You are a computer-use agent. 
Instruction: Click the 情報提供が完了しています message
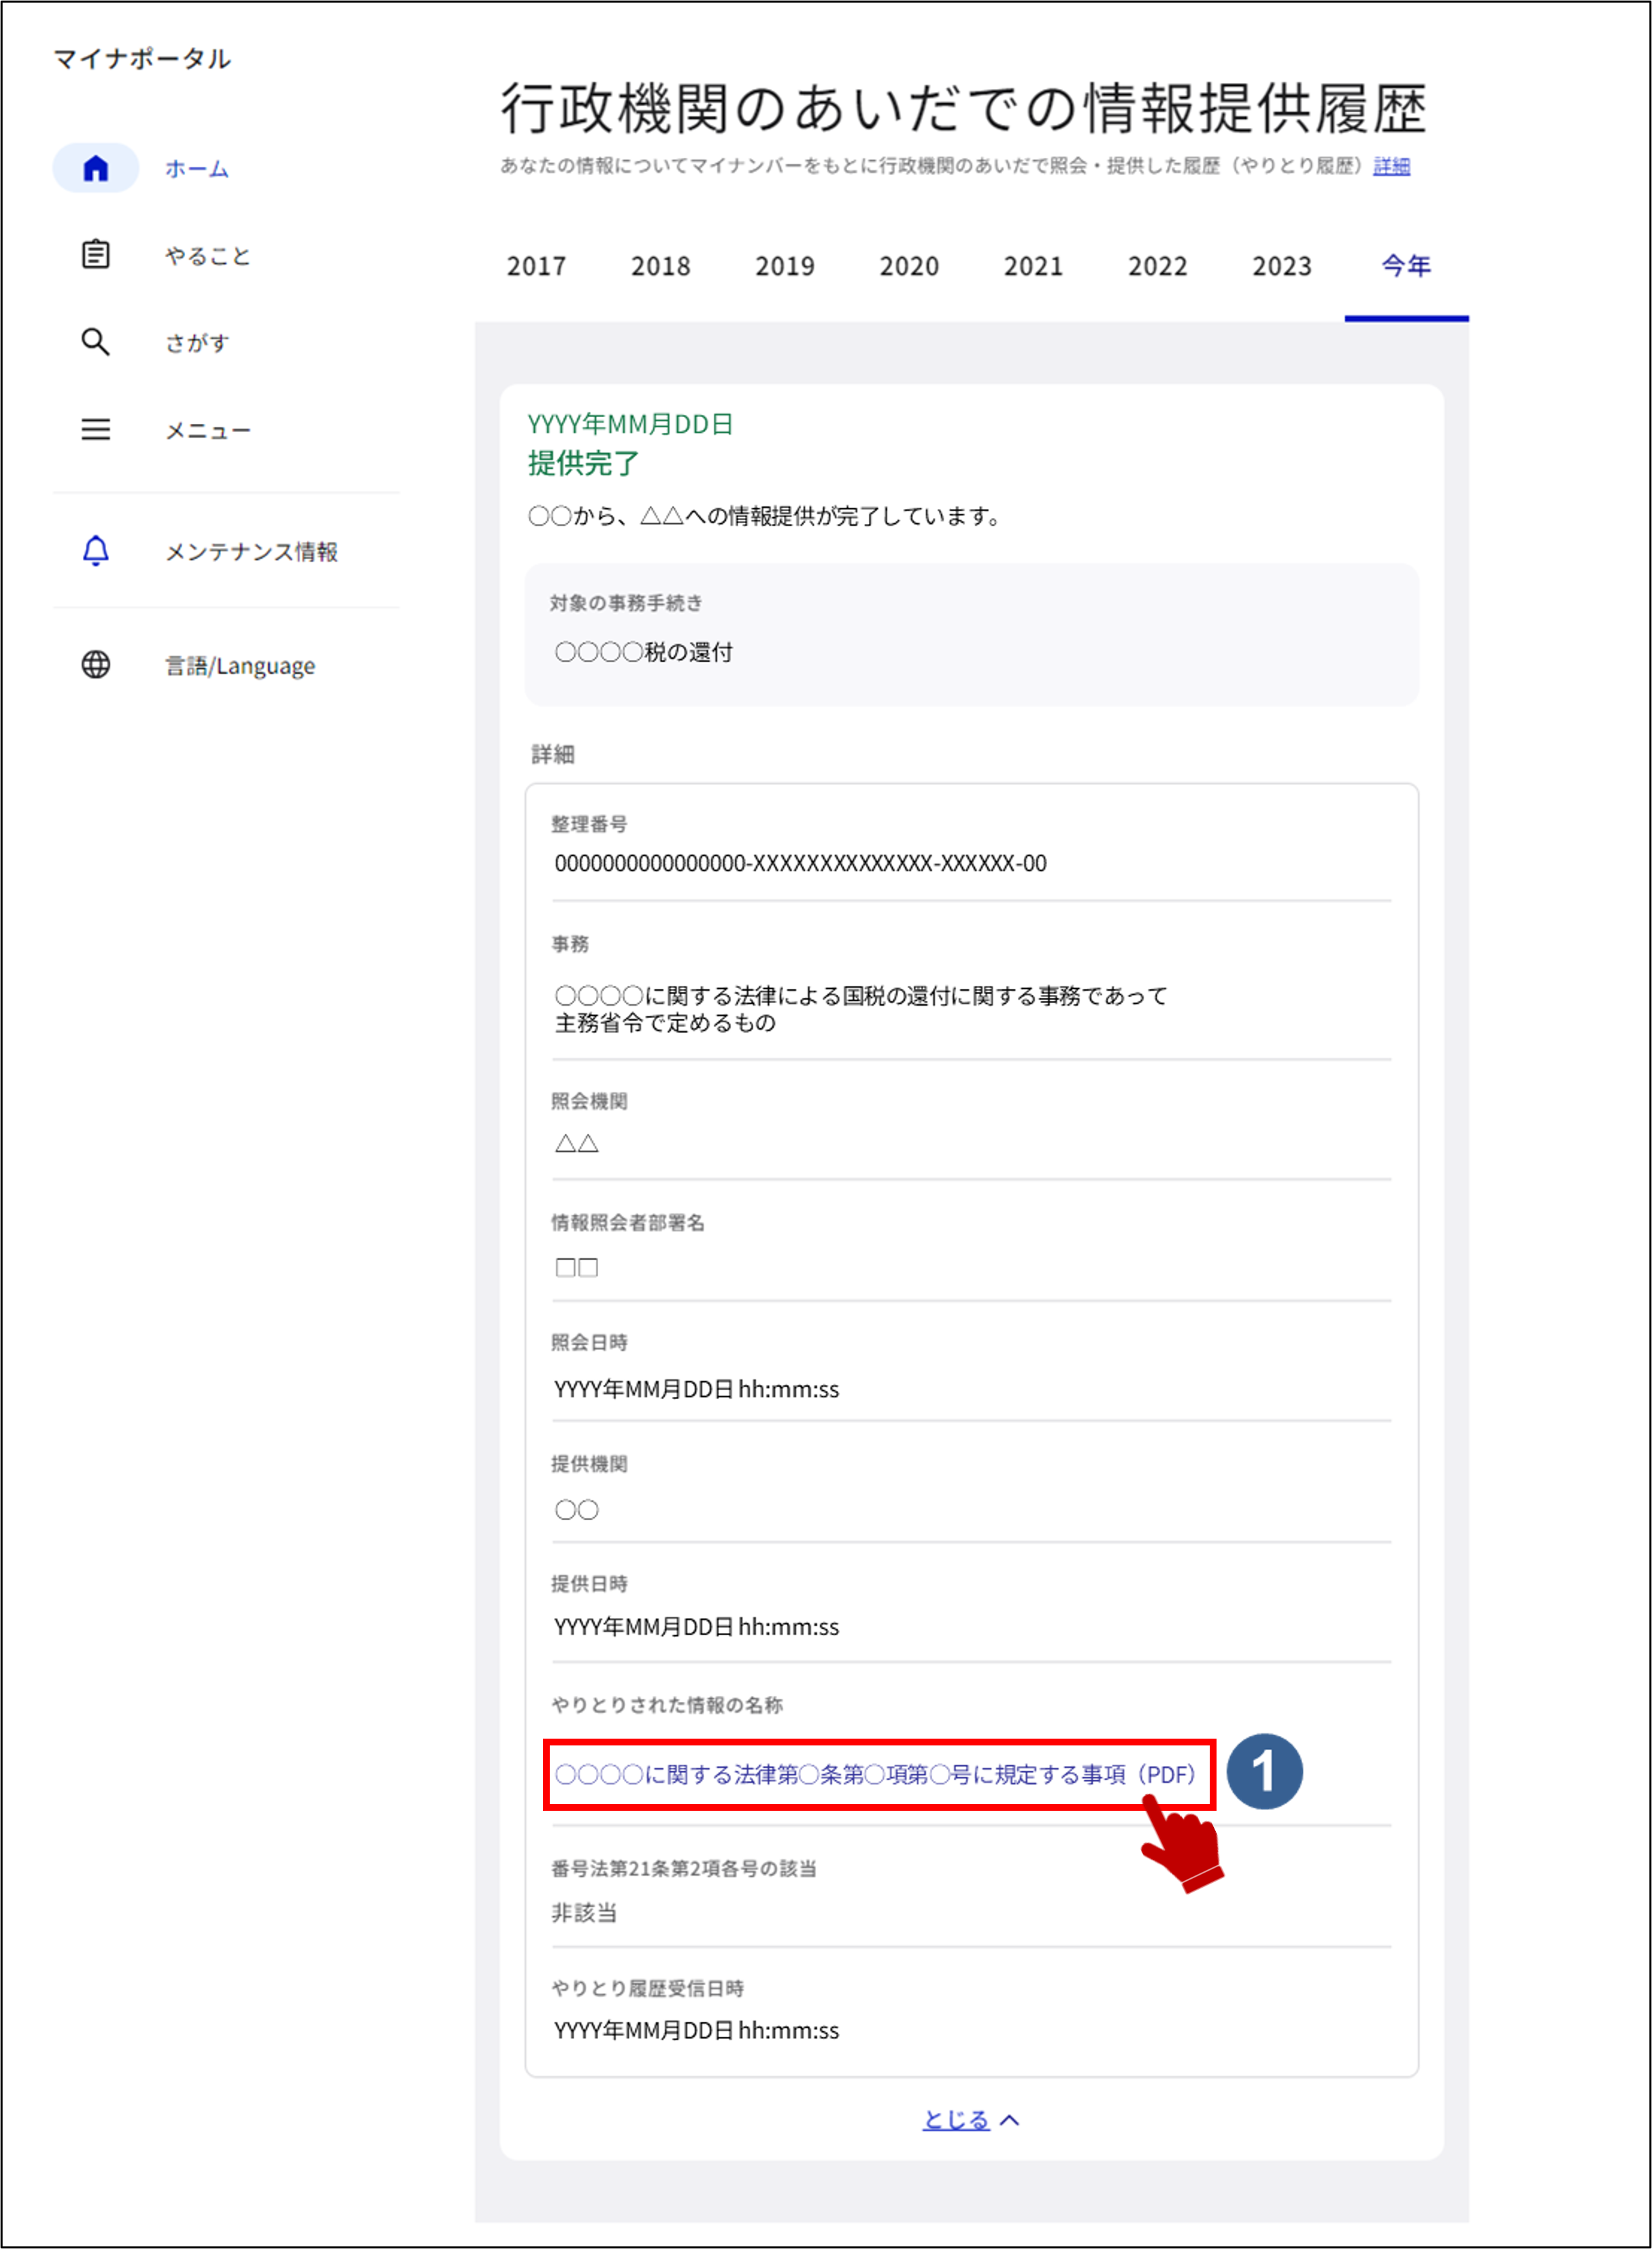pyautogui.click(x=765, y=516)
